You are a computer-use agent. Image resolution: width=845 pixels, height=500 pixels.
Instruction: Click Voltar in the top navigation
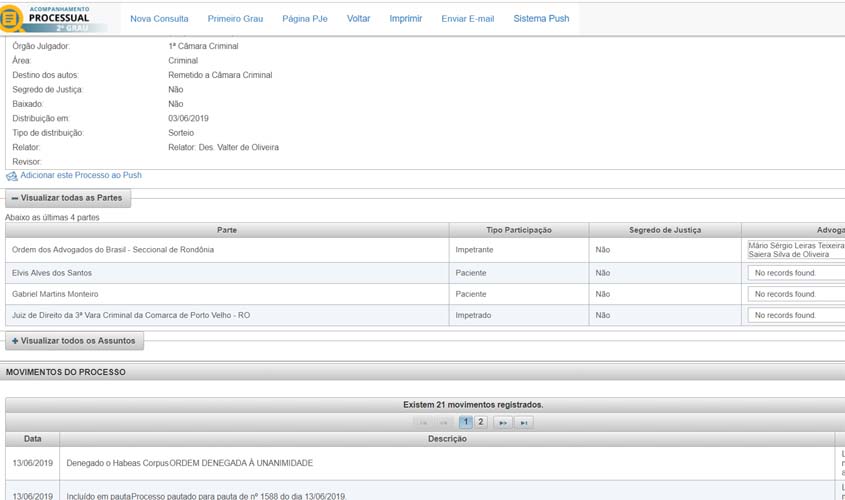[358, 19]
